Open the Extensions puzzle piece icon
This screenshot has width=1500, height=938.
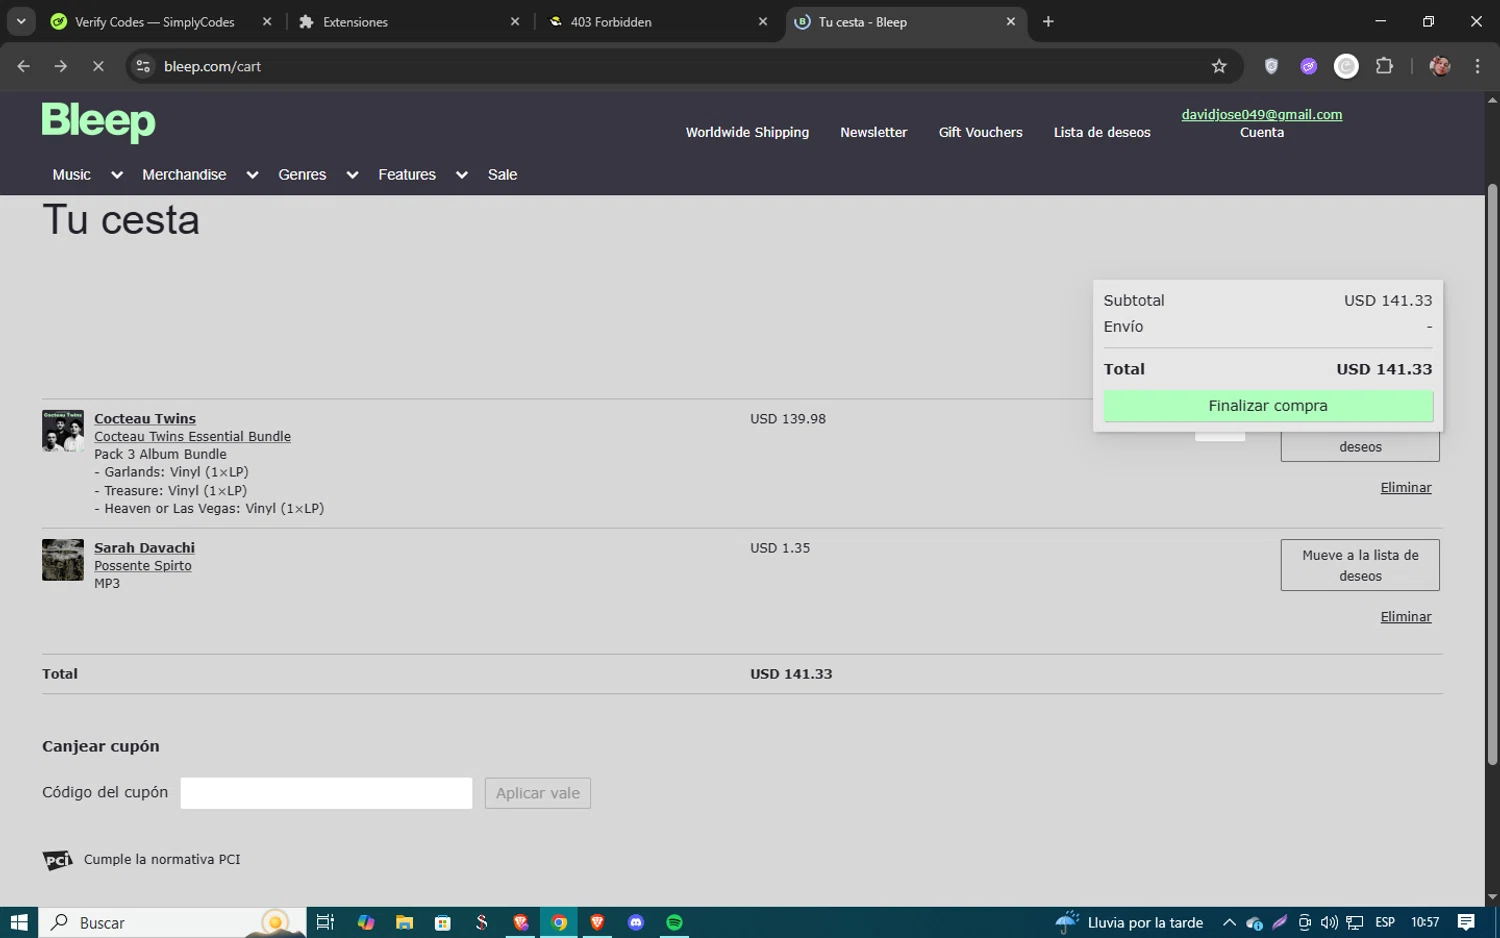1384,66
